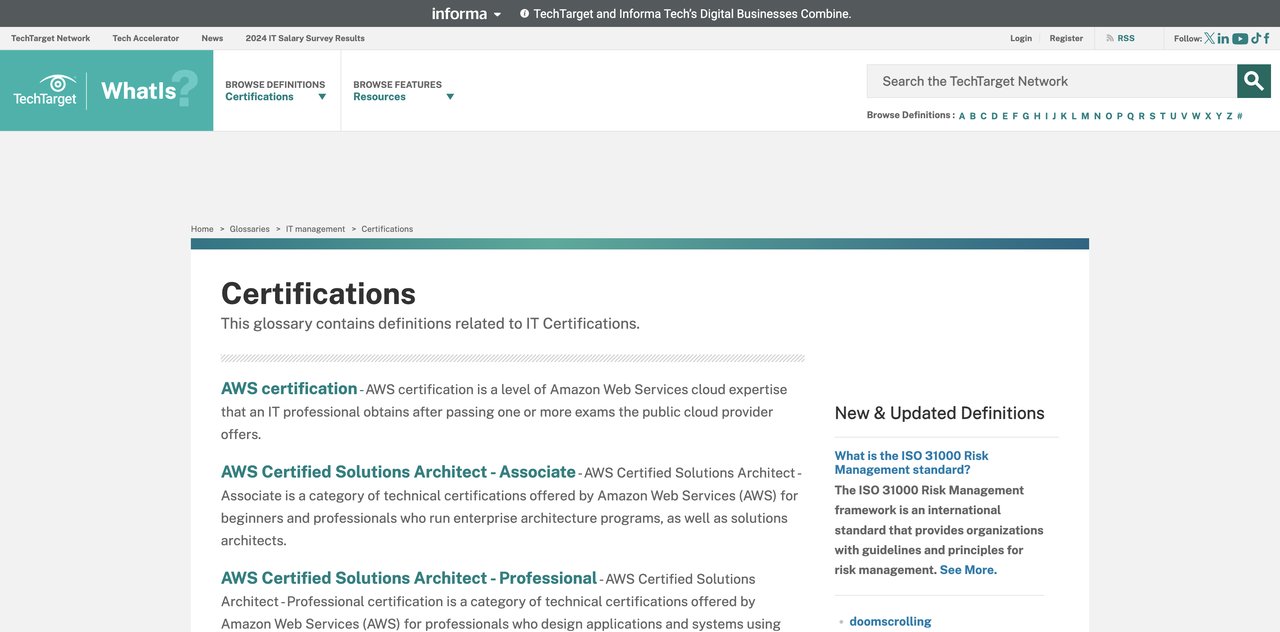Open the RSS feed link

(x=1121, y=38)
